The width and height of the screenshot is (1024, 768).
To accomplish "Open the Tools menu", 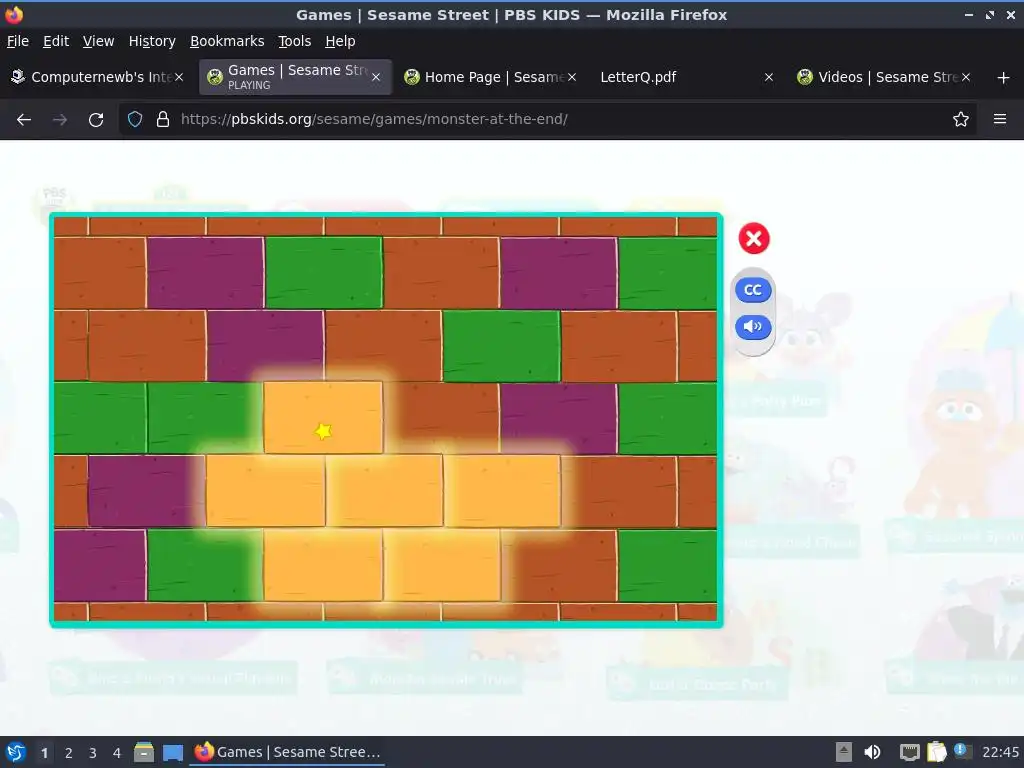I will [x=295, y=41].
